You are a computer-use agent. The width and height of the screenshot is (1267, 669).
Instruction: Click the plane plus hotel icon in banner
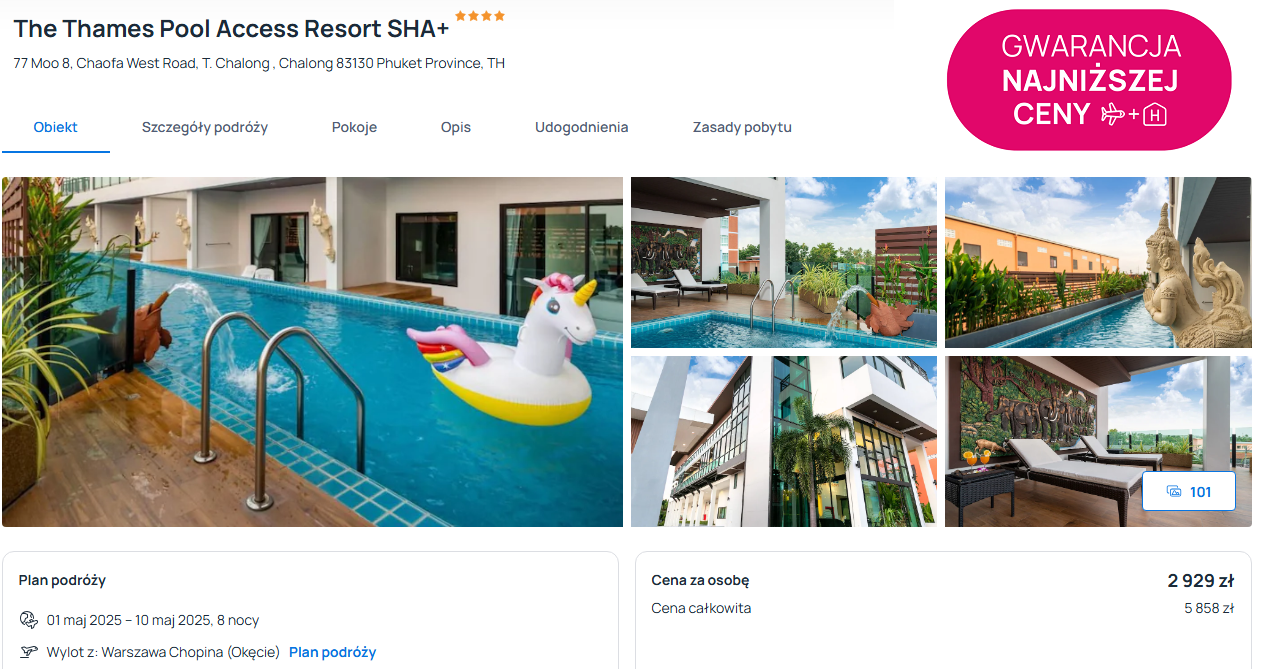tap(1134, 114)
